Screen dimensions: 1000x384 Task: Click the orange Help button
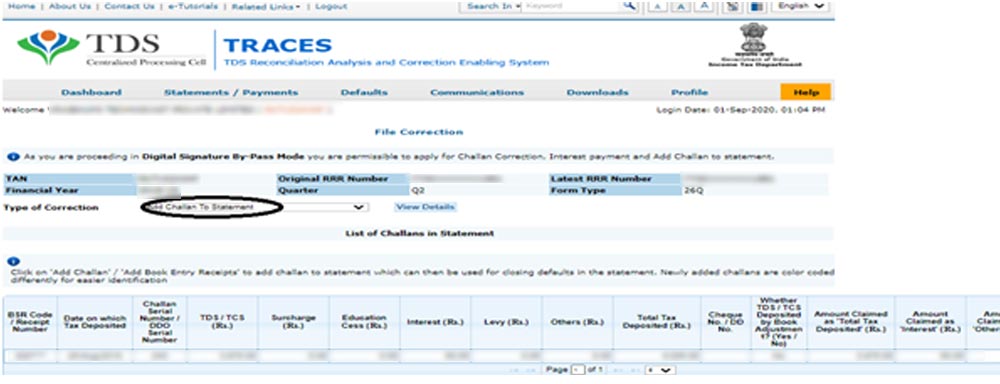click(x=805, y=92)
